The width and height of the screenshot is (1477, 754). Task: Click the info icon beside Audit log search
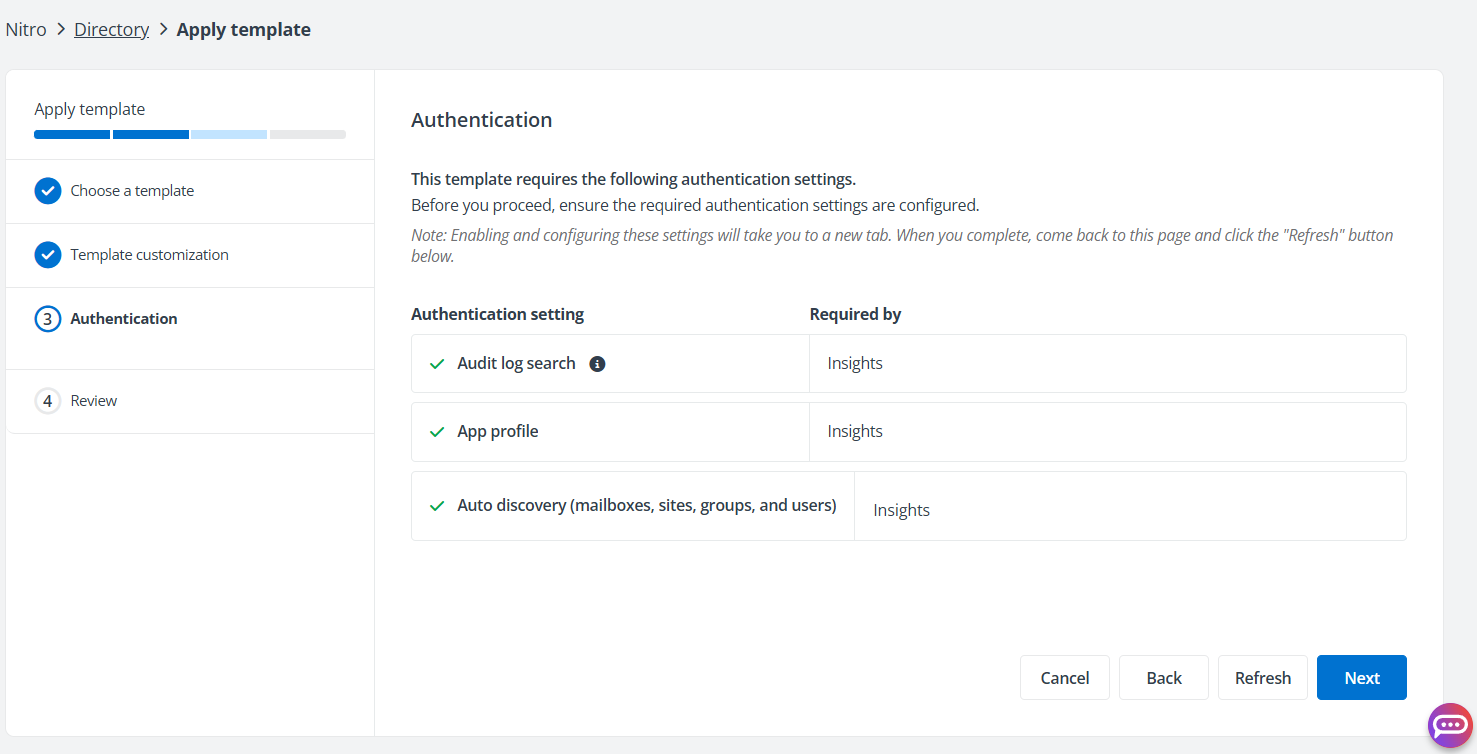597,363
